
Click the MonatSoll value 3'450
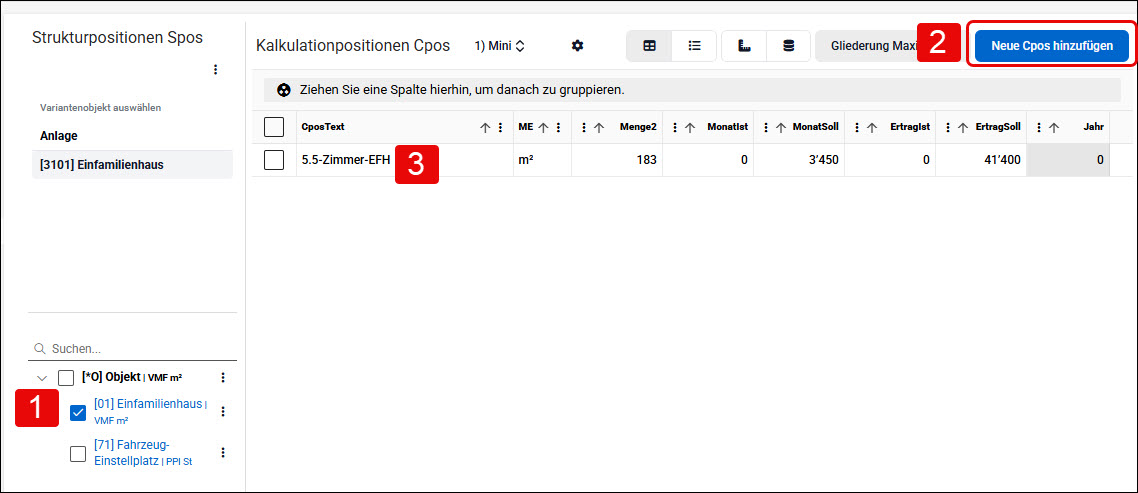[824, 160]
